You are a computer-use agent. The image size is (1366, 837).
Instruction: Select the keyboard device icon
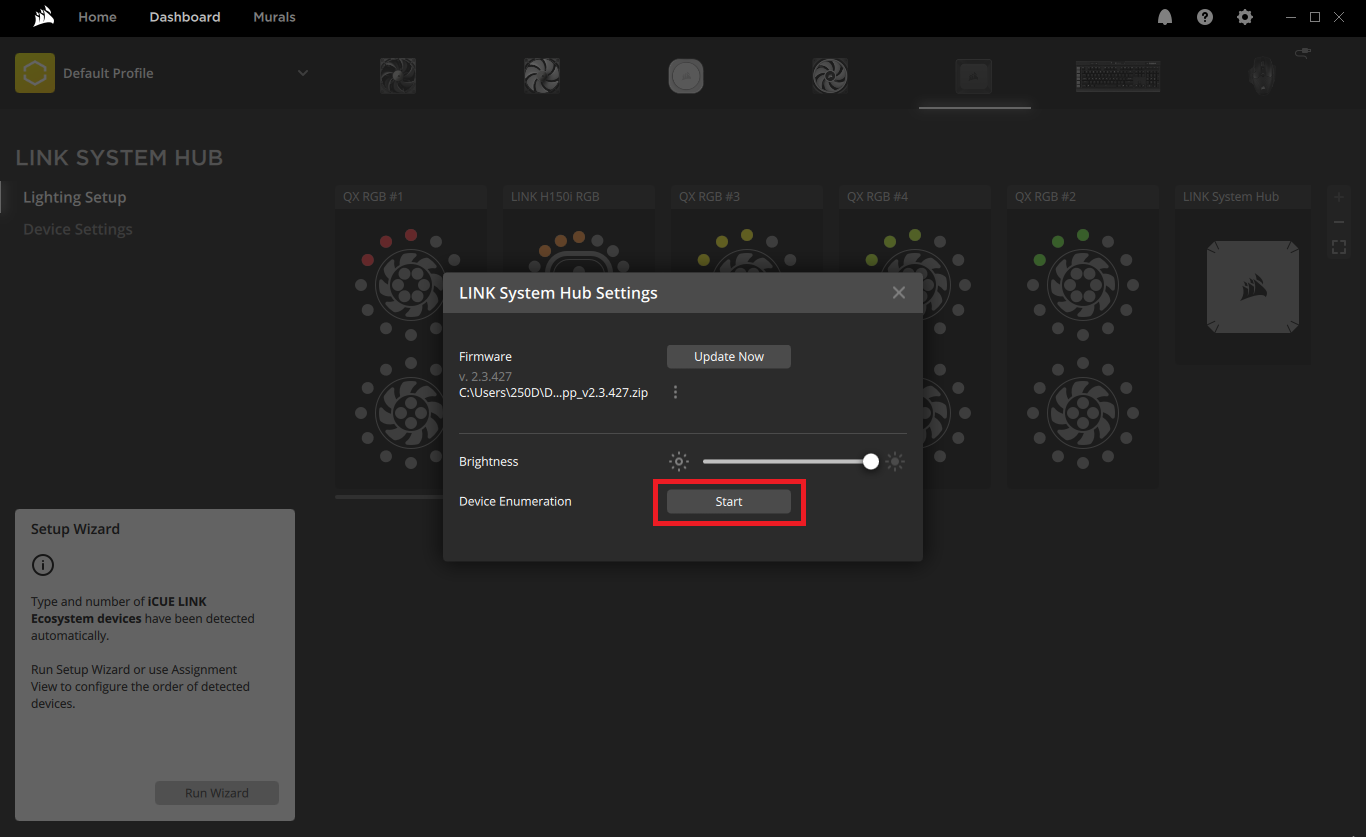point(1117,75)
